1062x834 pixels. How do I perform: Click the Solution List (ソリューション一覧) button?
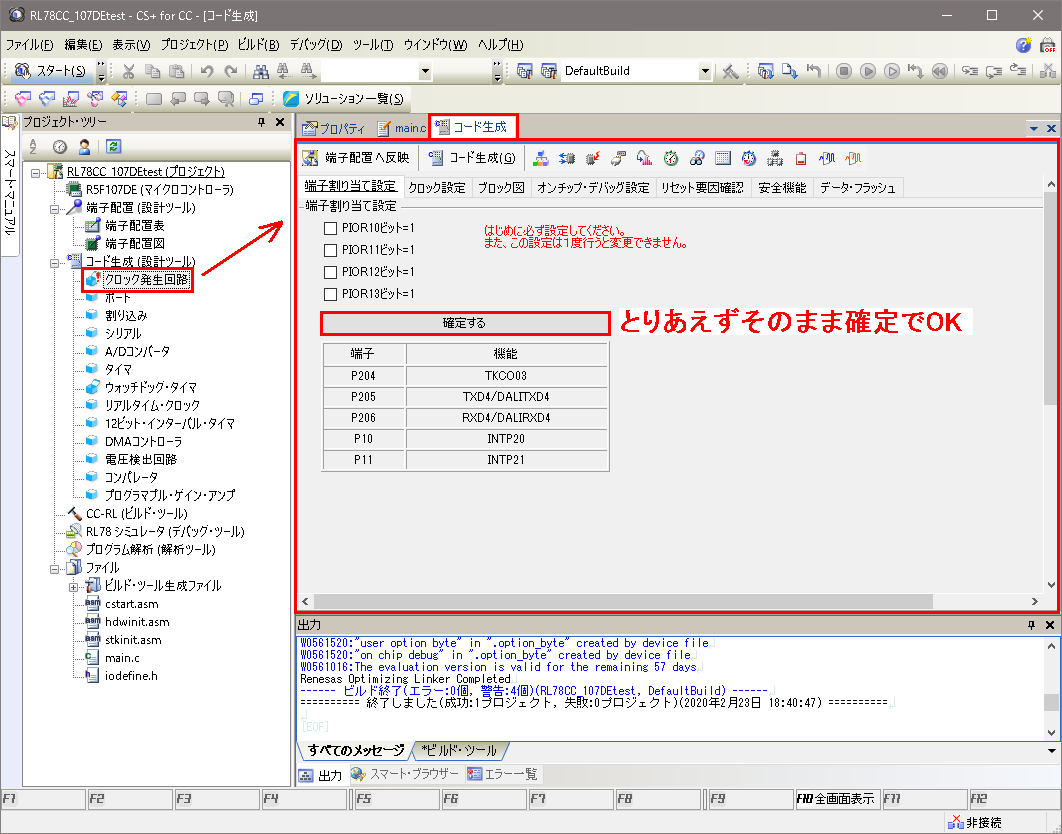344,99
